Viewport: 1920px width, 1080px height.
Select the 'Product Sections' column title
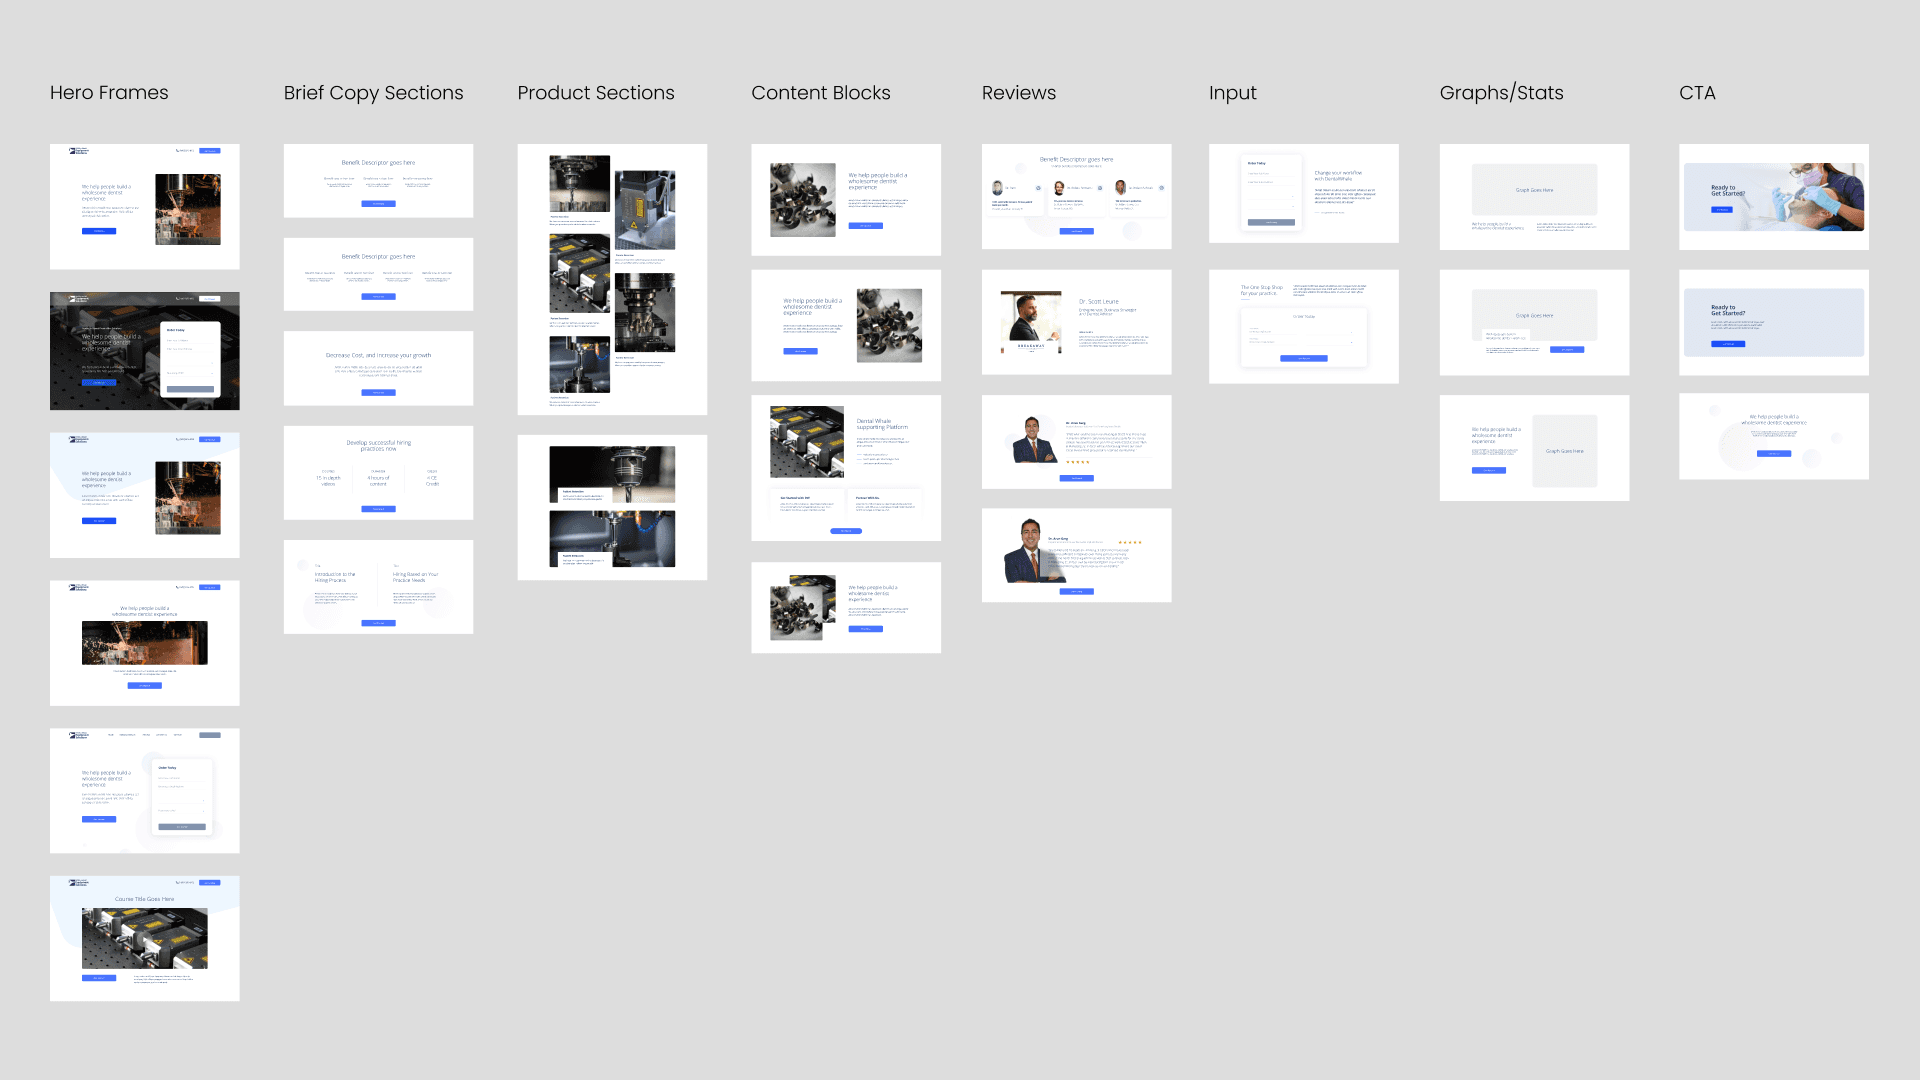click(595, 93)
